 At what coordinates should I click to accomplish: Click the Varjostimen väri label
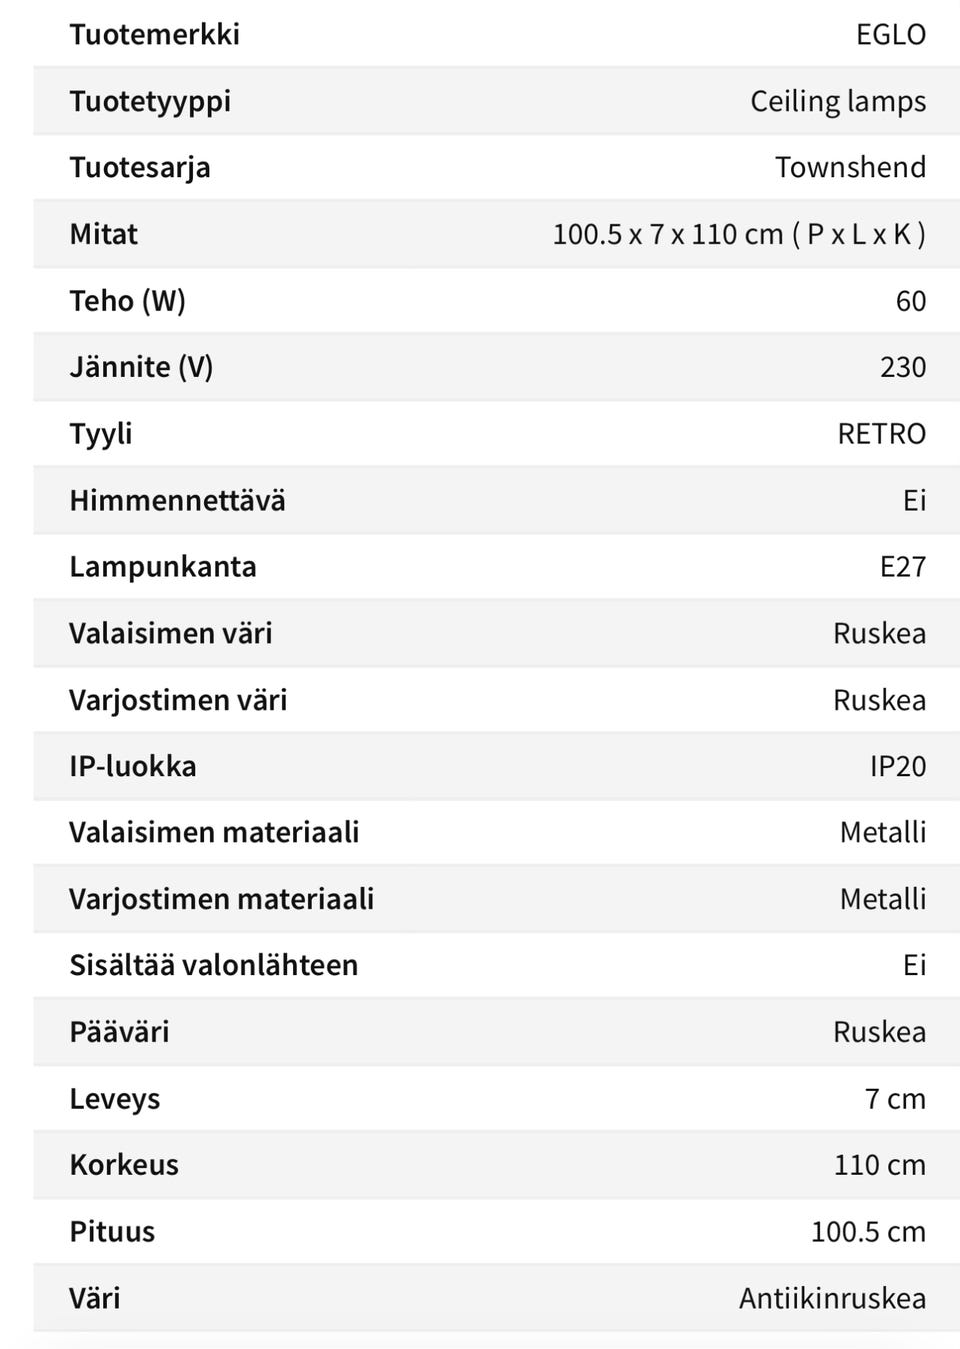[178, 700]
